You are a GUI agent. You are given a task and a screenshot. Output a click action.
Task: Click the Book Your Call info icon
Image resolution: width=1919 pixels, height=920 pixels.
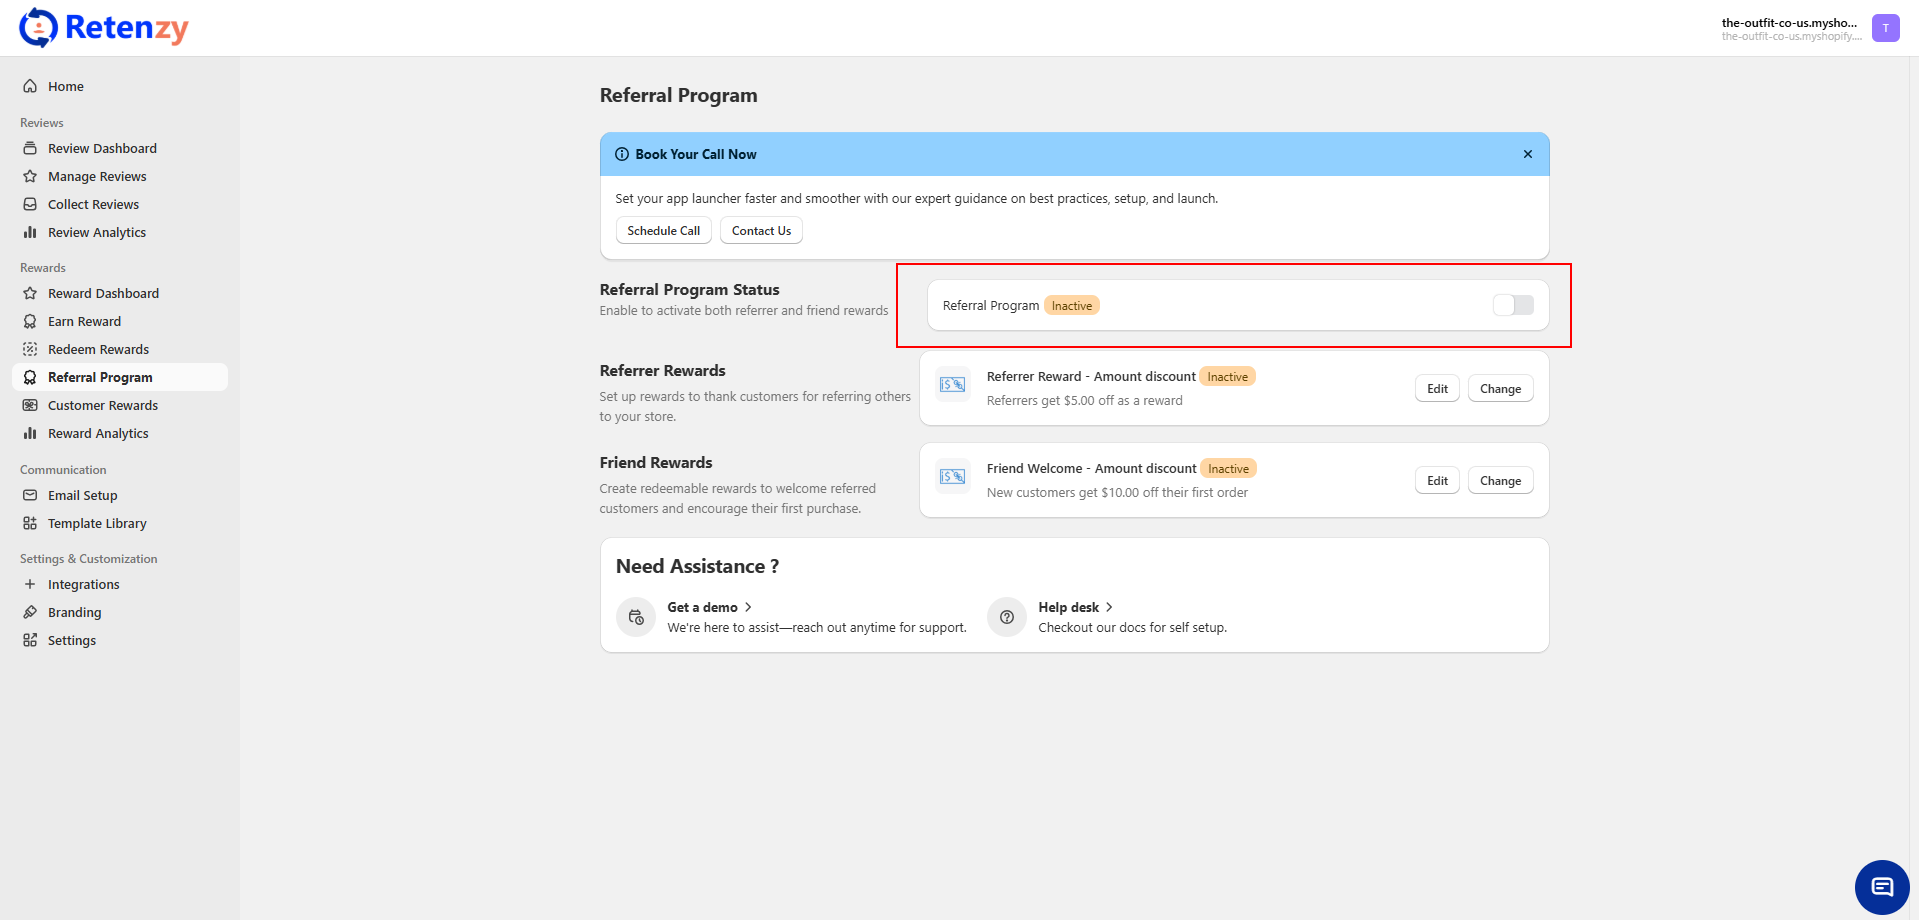click(x=622, y=154)
